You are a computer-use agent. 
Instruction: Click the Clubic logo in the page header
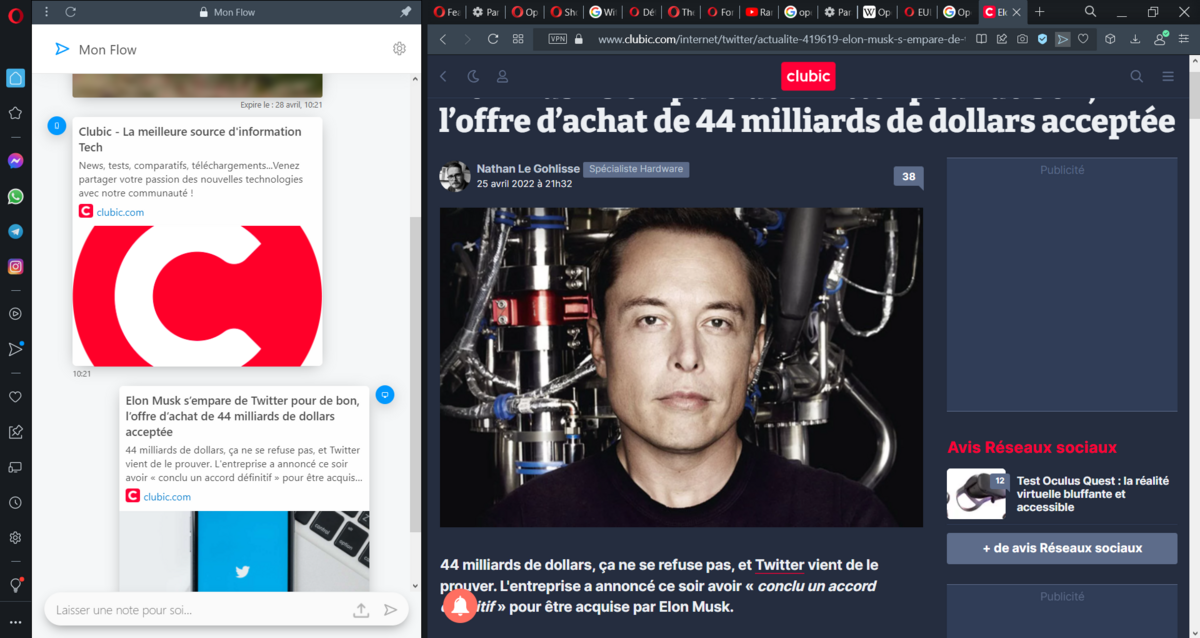coord(808,76)
